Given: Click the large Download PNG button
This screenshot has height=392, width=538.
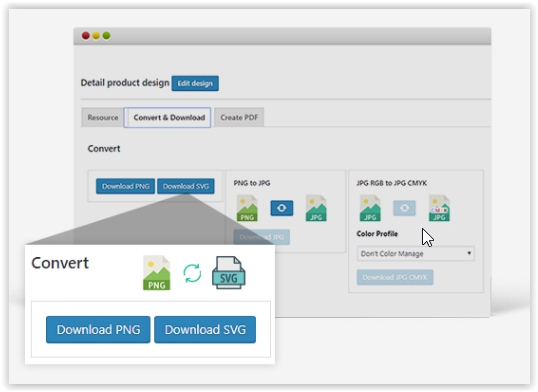Looking at the screenshot, I should 98,330.
